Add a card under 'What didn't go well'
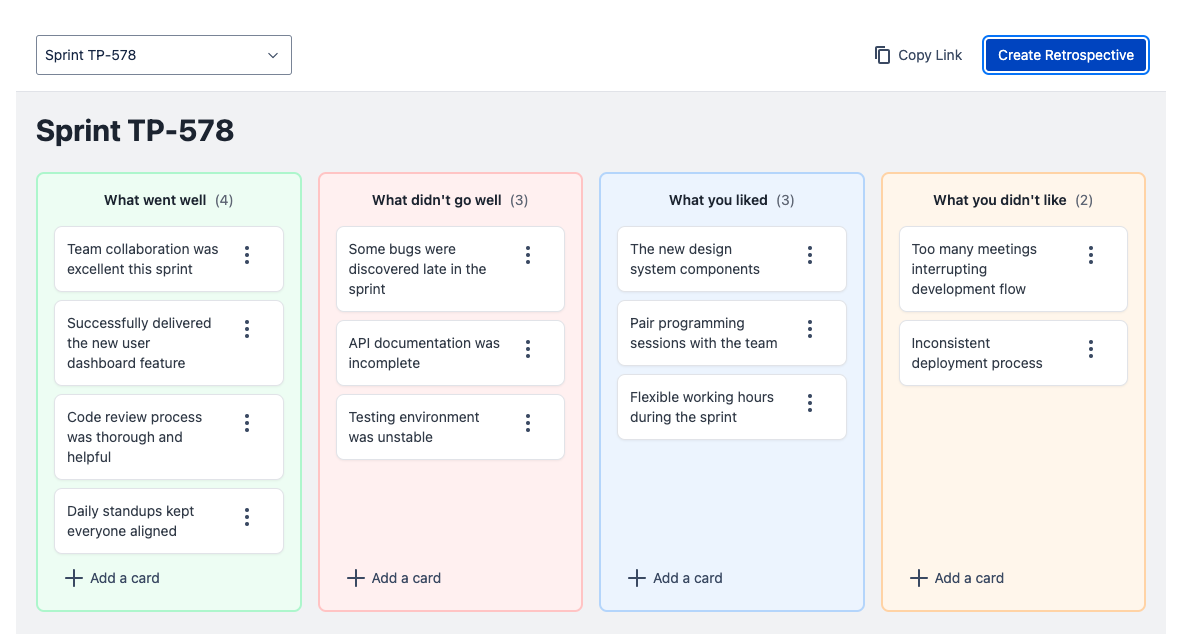 [395, 578]
